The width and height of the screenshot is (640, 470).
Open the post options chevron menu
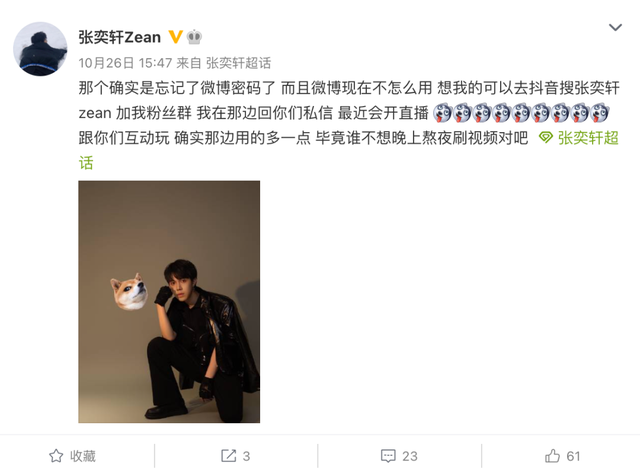615,28
